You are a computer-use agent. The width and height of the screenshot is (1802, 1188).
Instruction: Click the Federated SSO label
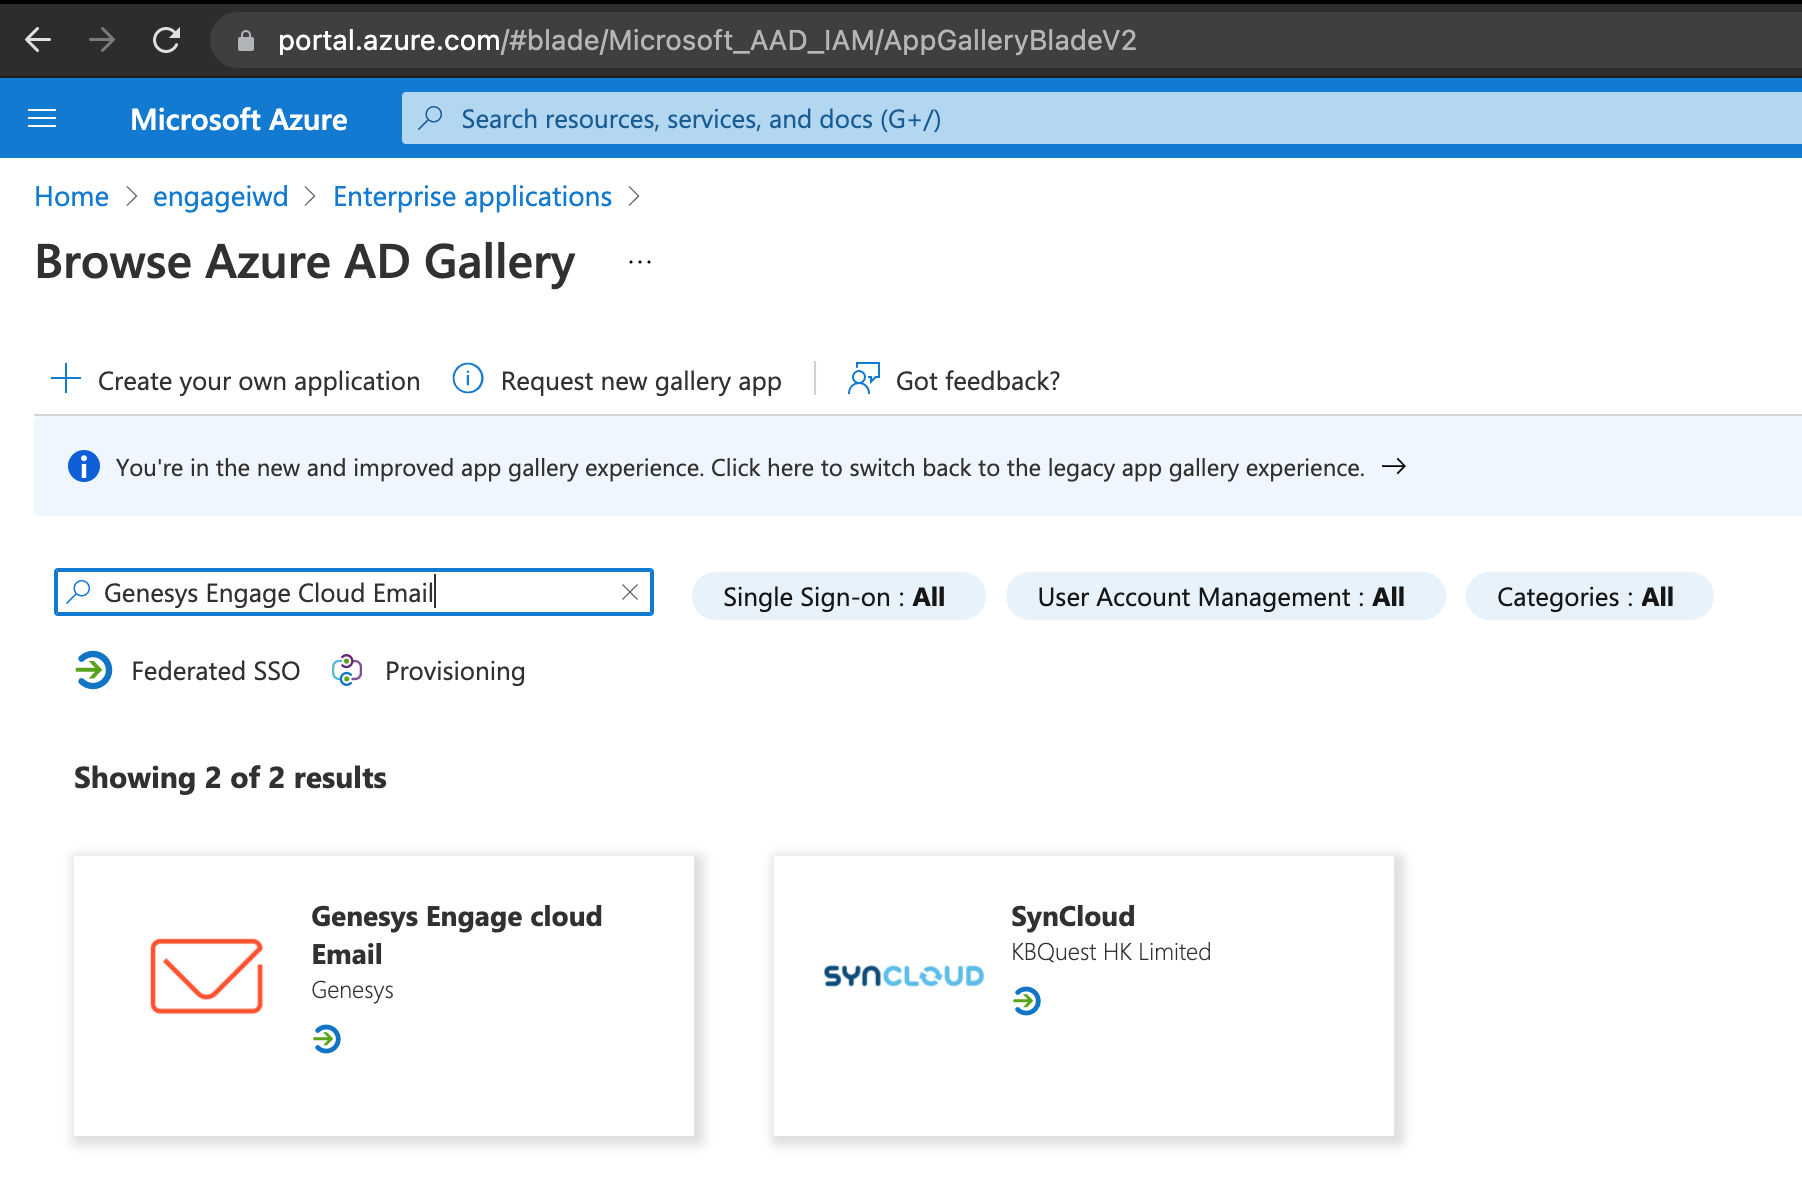pyautogui.click(x=216, y=671)
